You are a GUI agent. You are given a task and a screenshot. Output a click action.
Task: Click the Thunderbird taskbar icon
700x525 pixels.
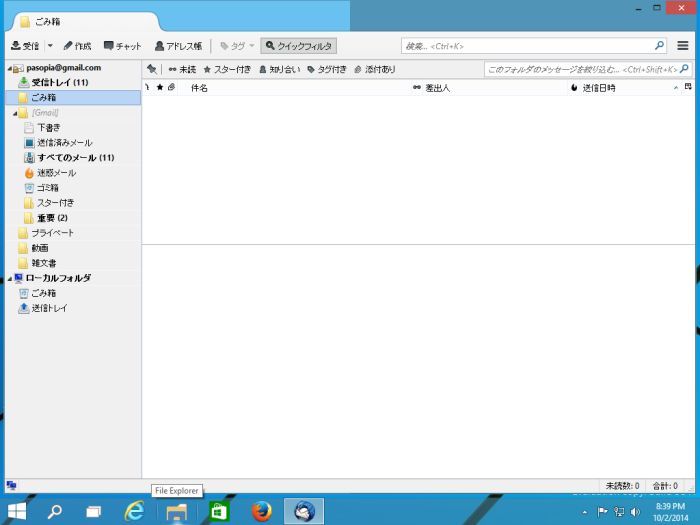[304, 511]
